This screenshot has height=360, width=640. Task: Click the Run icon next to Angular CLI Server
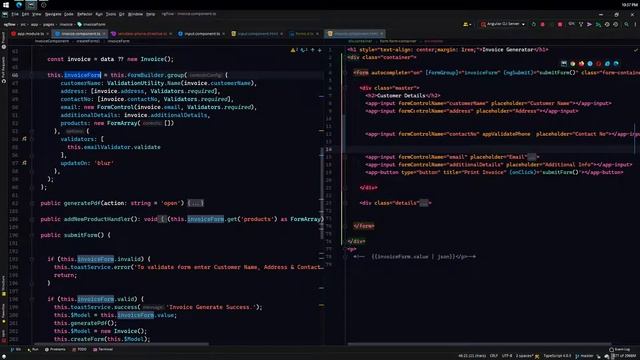(x=533, y=24)
